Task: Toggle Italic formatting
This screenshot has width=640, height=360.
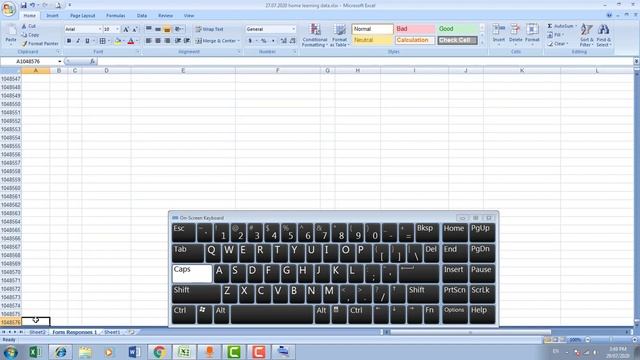Action: [78, 41]
